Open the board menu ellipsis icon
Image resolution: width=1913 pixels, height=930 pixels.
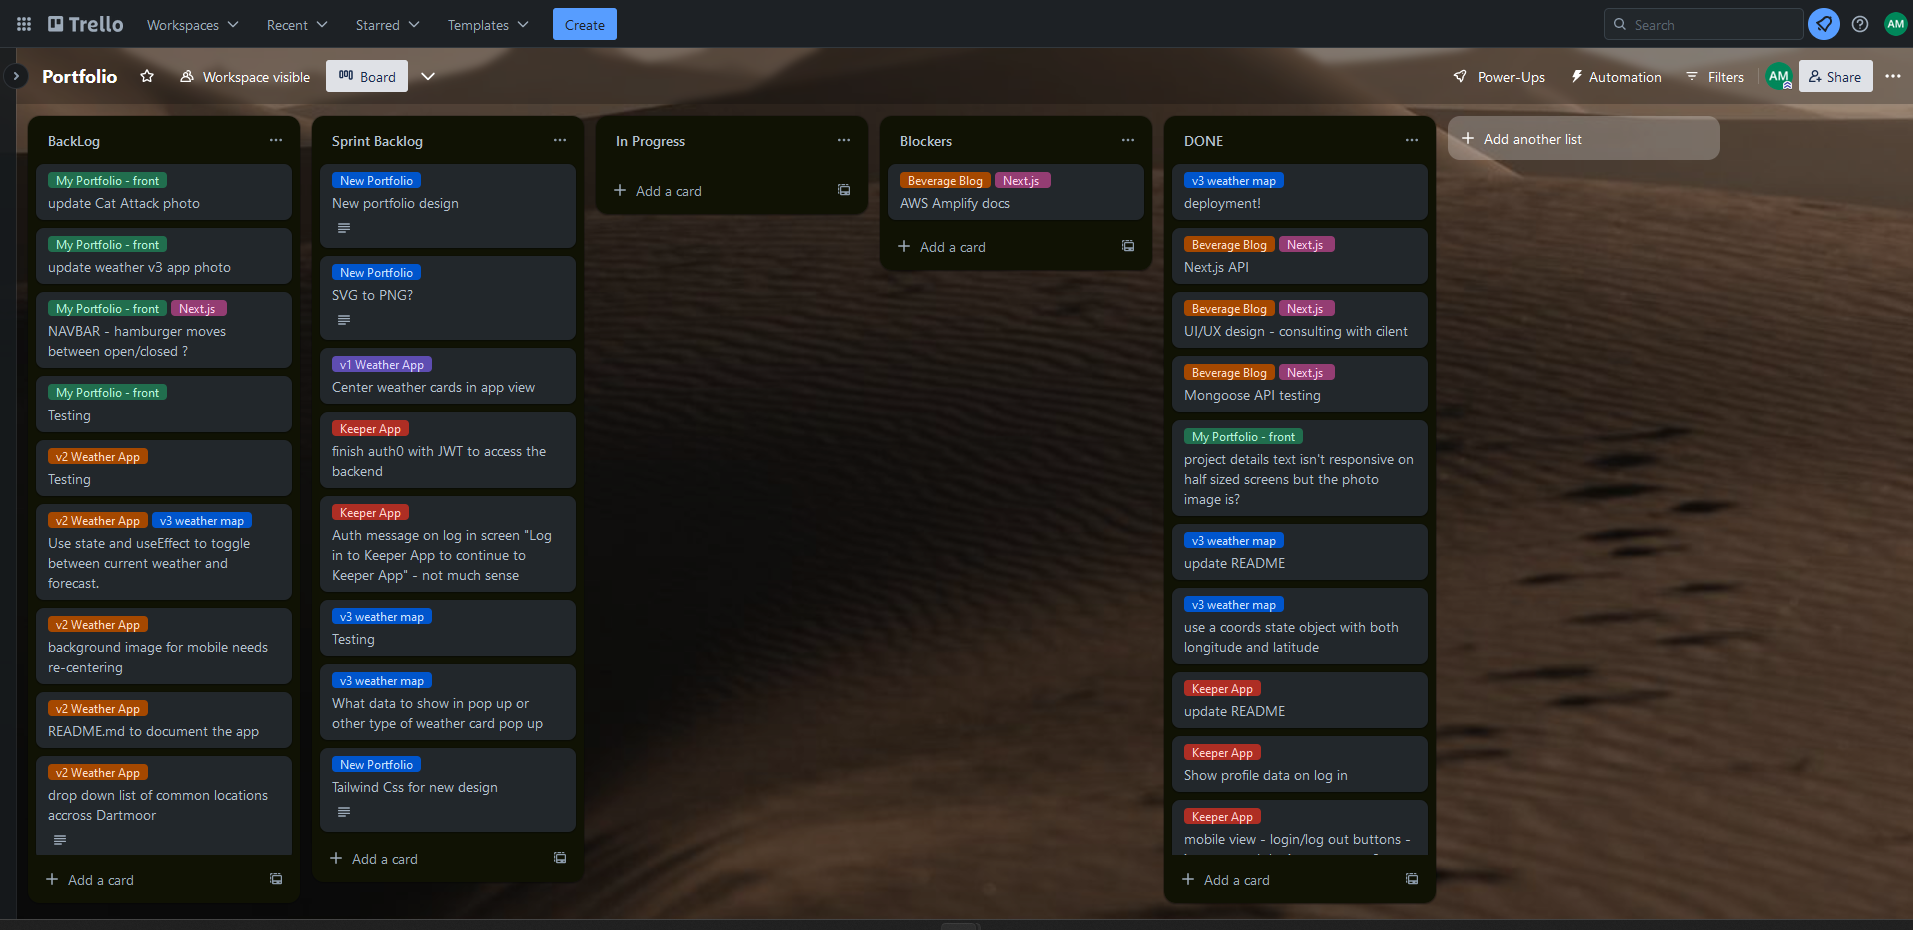pos(1893,76)
